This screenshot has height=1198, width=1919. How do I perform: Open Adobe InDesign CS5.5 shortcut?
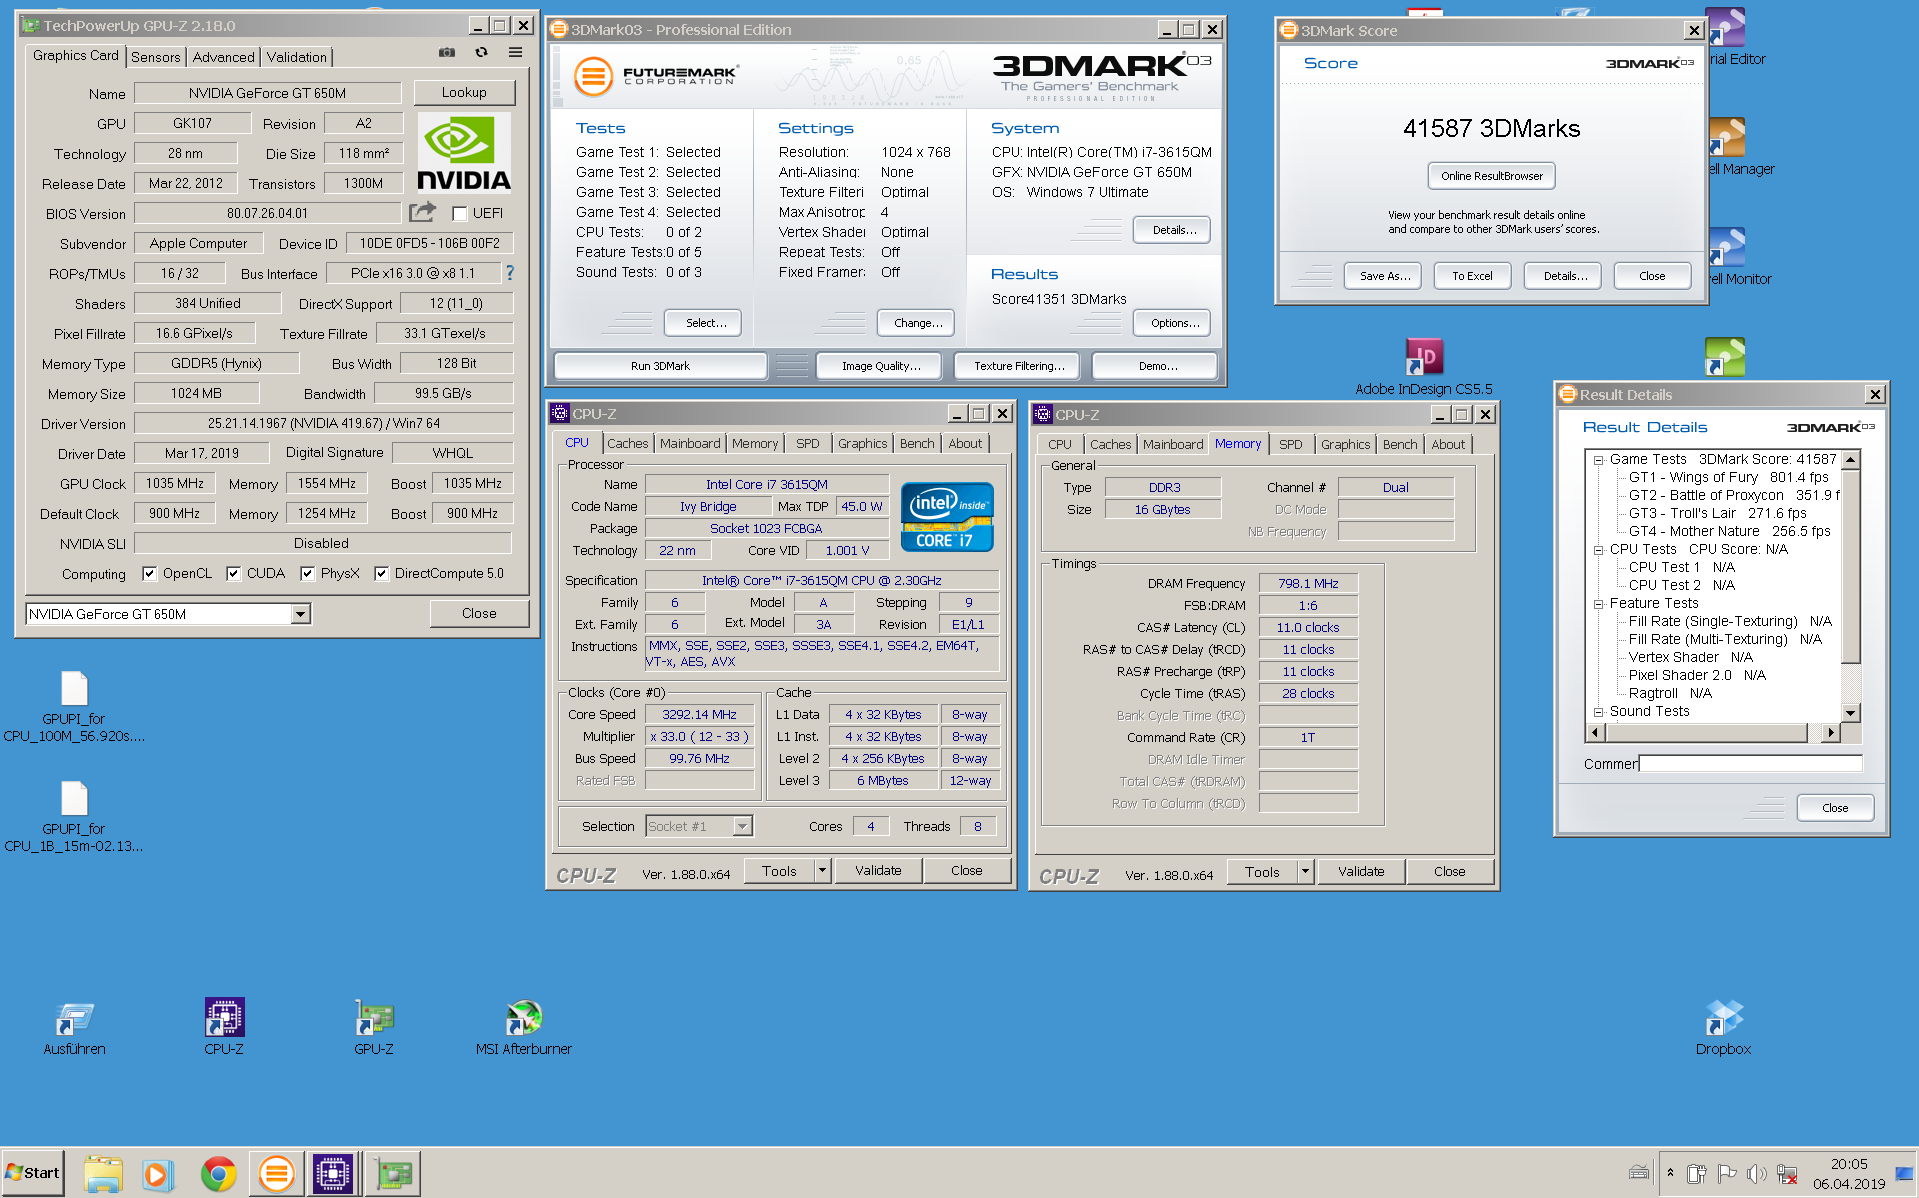[1424, 367]
